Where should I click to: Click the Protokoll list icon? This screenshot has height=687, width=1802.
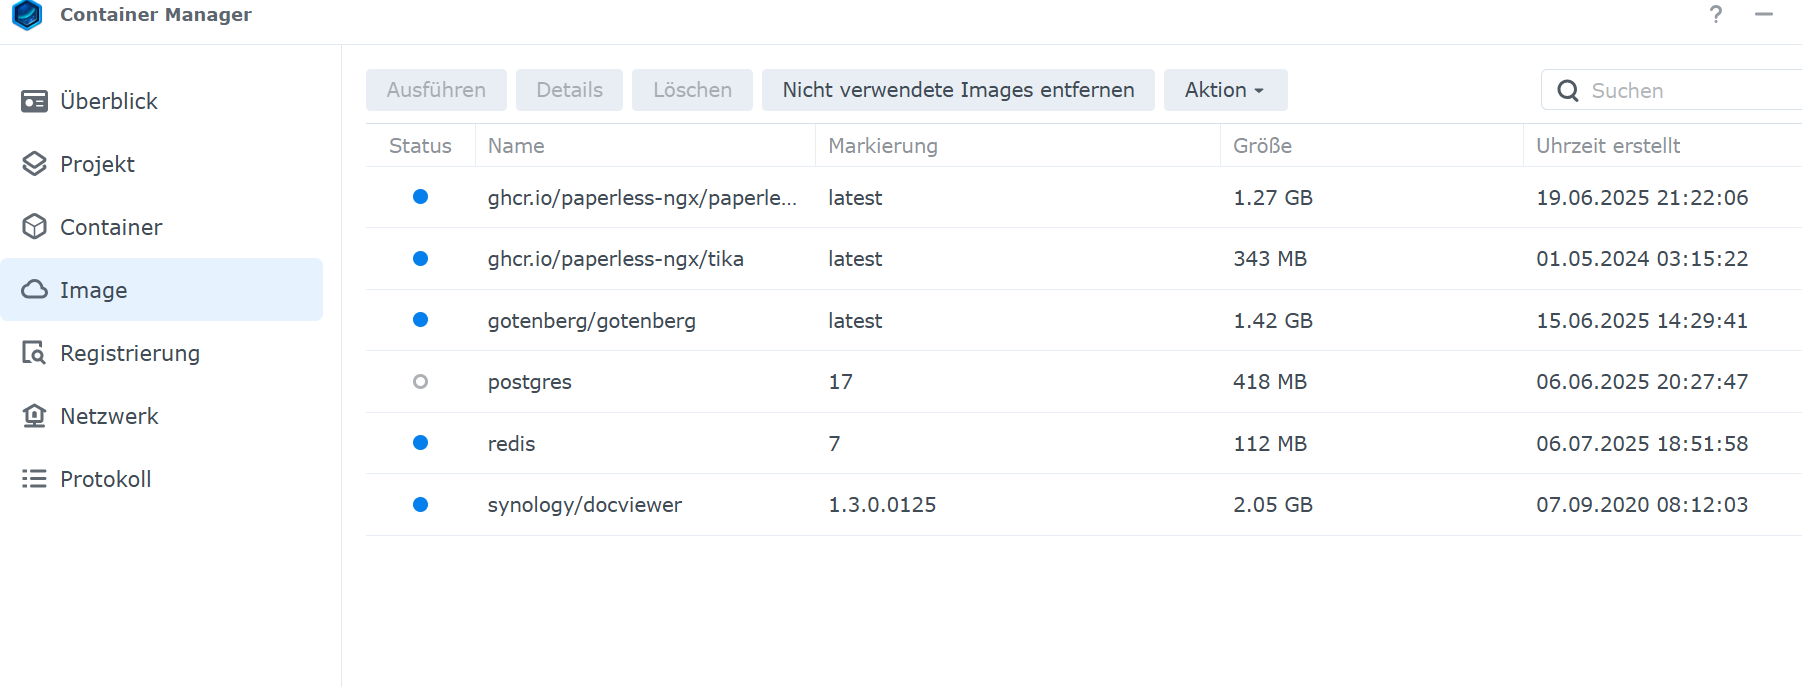coord(35,479)
